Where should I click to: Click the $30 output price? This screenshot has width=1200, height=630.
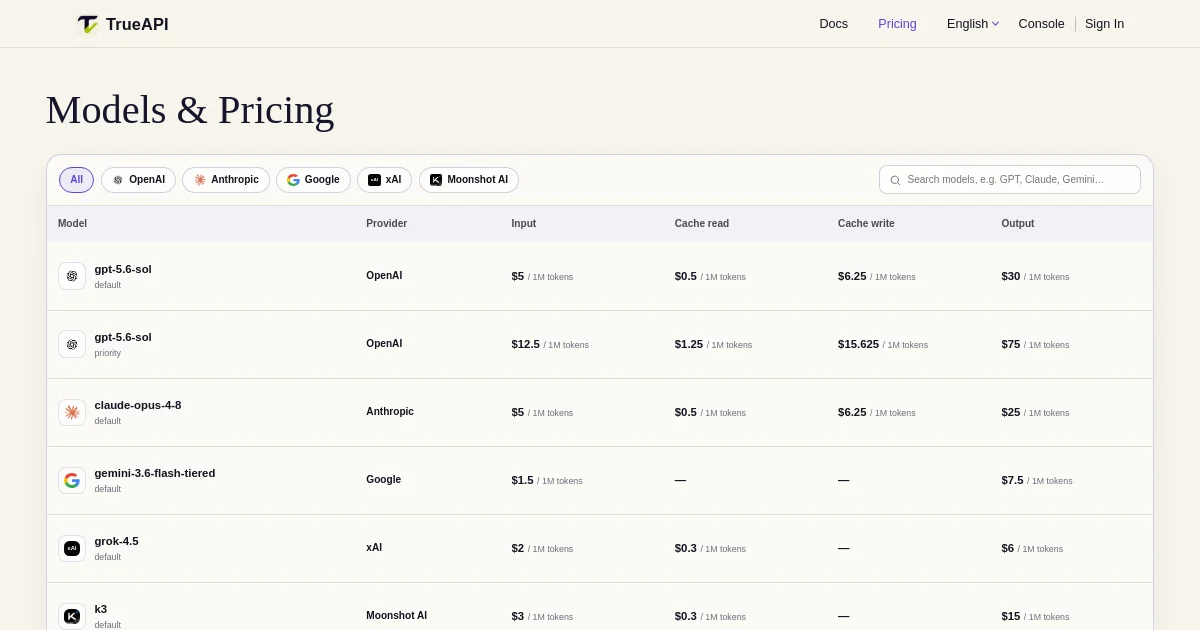(x=1011, y=276)
